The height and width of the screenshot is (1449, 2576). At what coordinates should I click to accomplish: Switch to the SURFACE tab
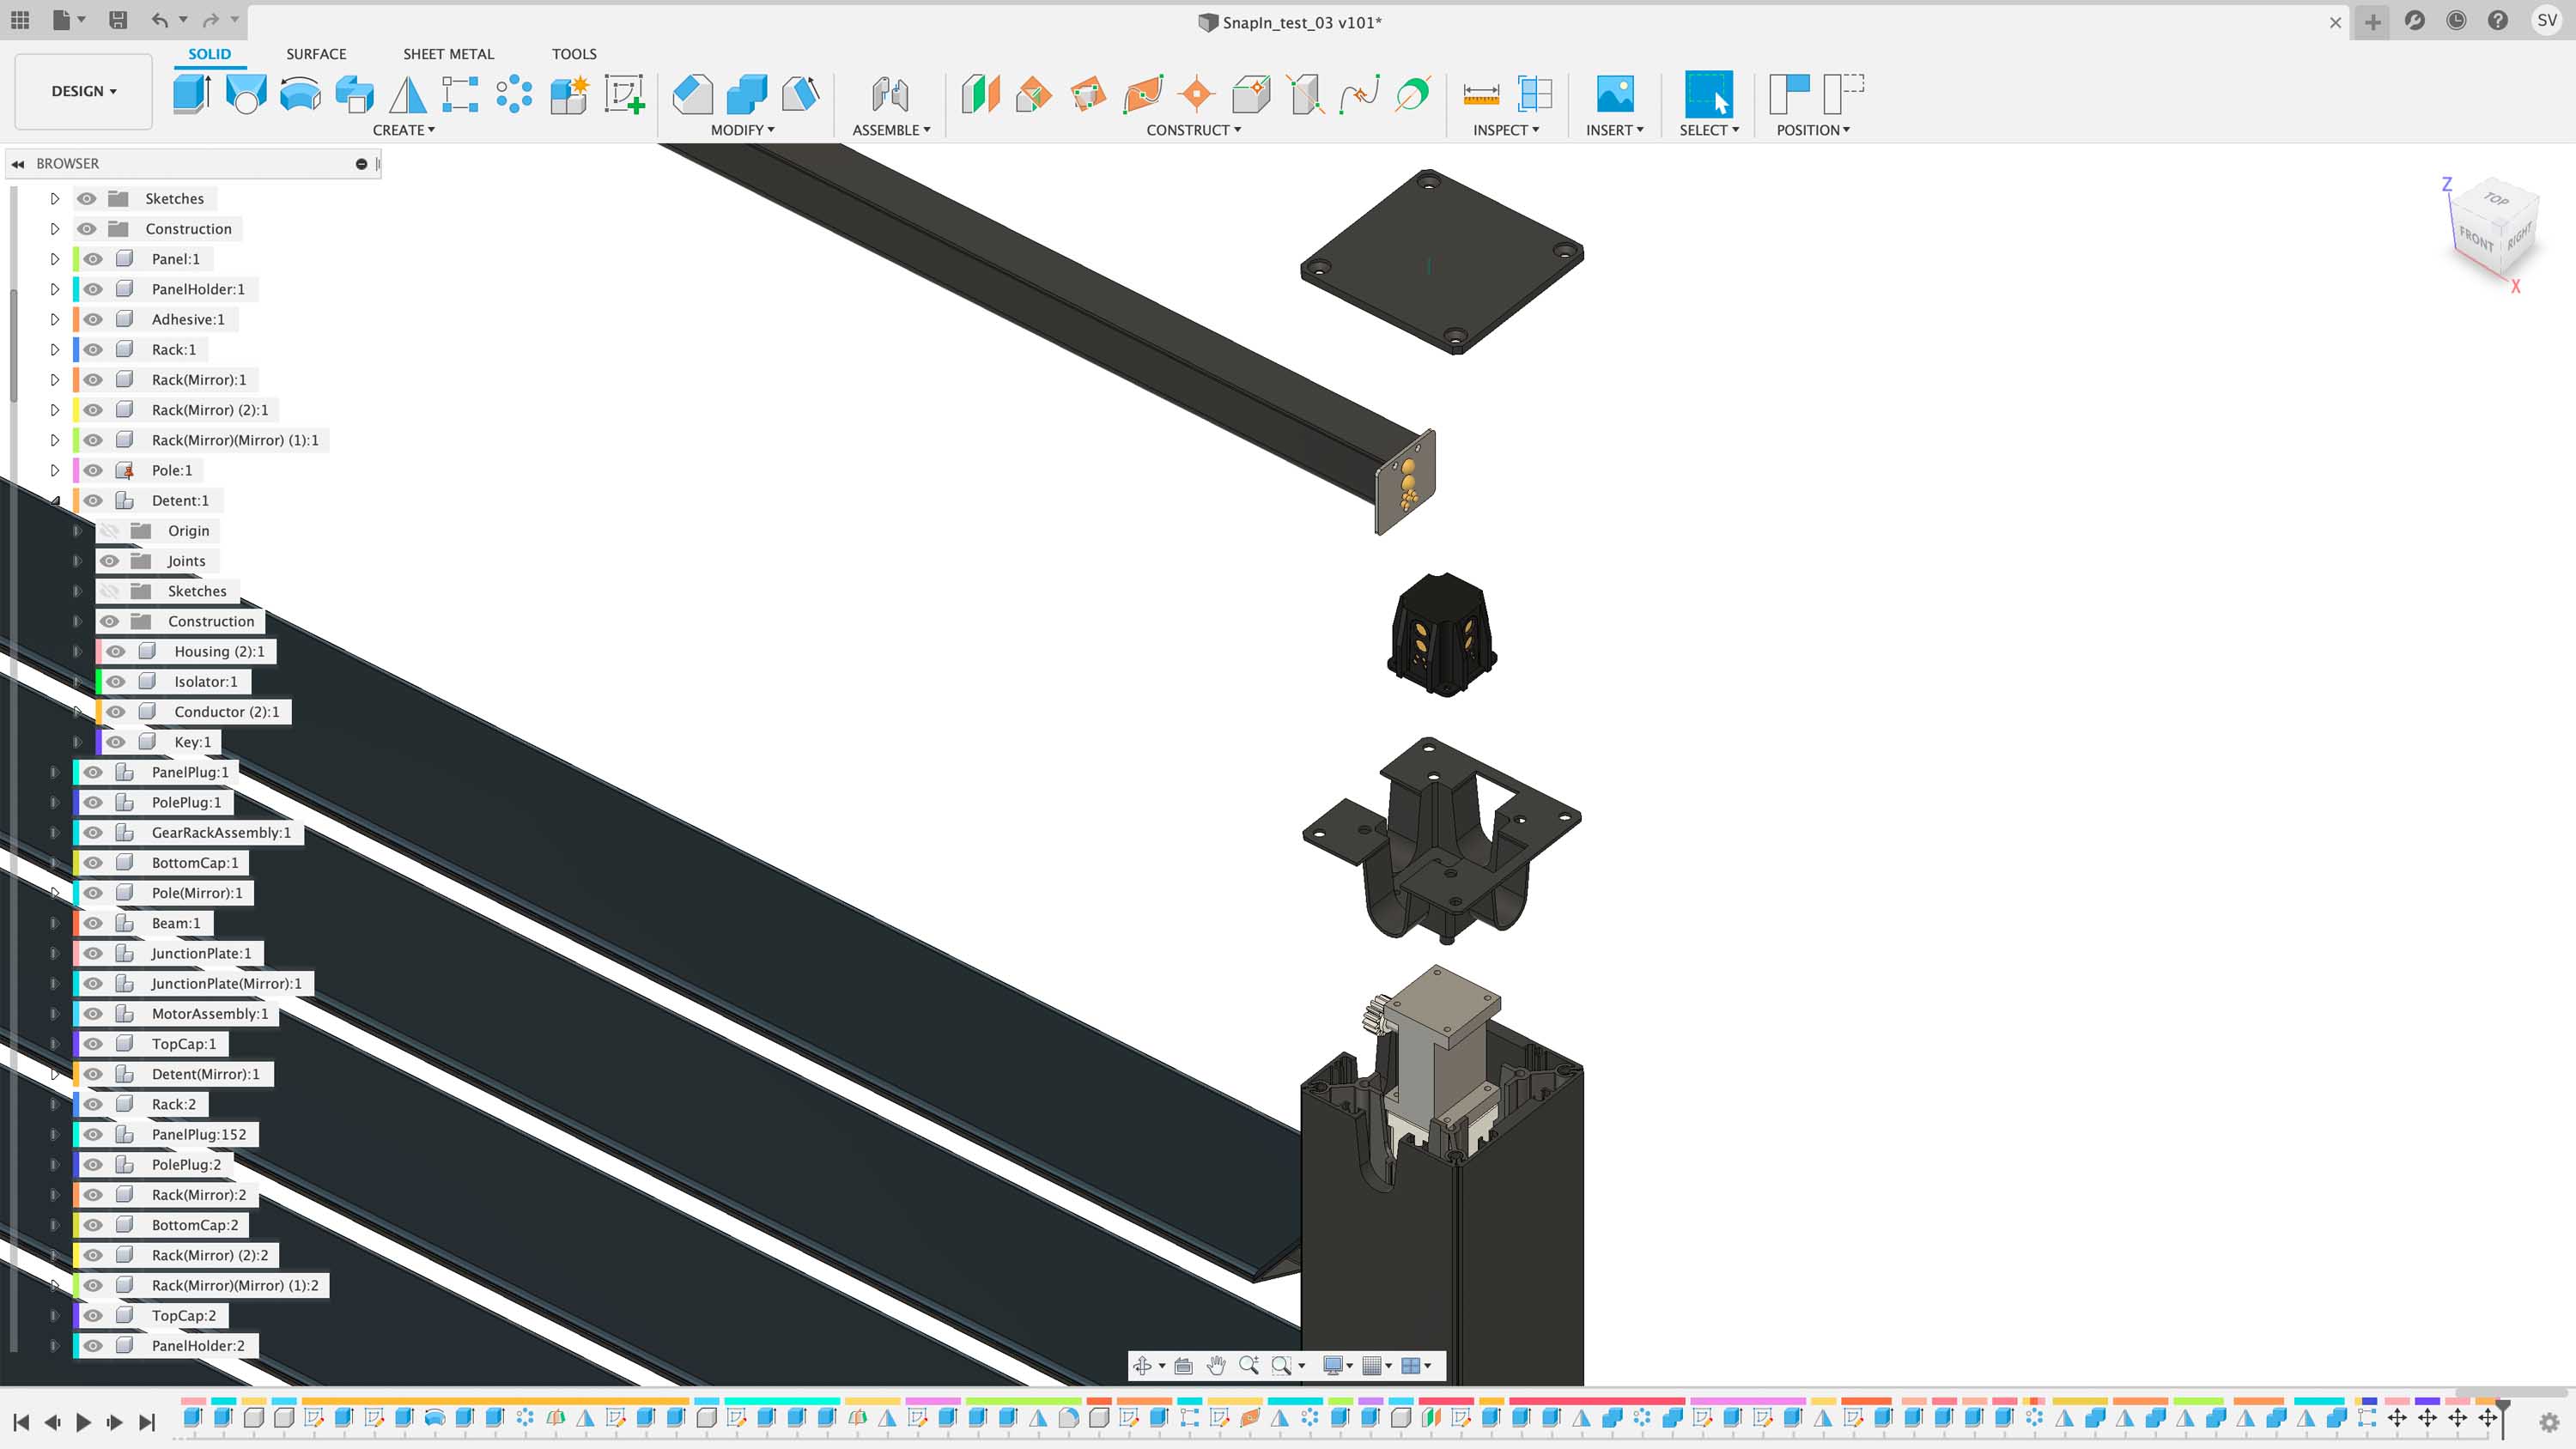point(316,54)
